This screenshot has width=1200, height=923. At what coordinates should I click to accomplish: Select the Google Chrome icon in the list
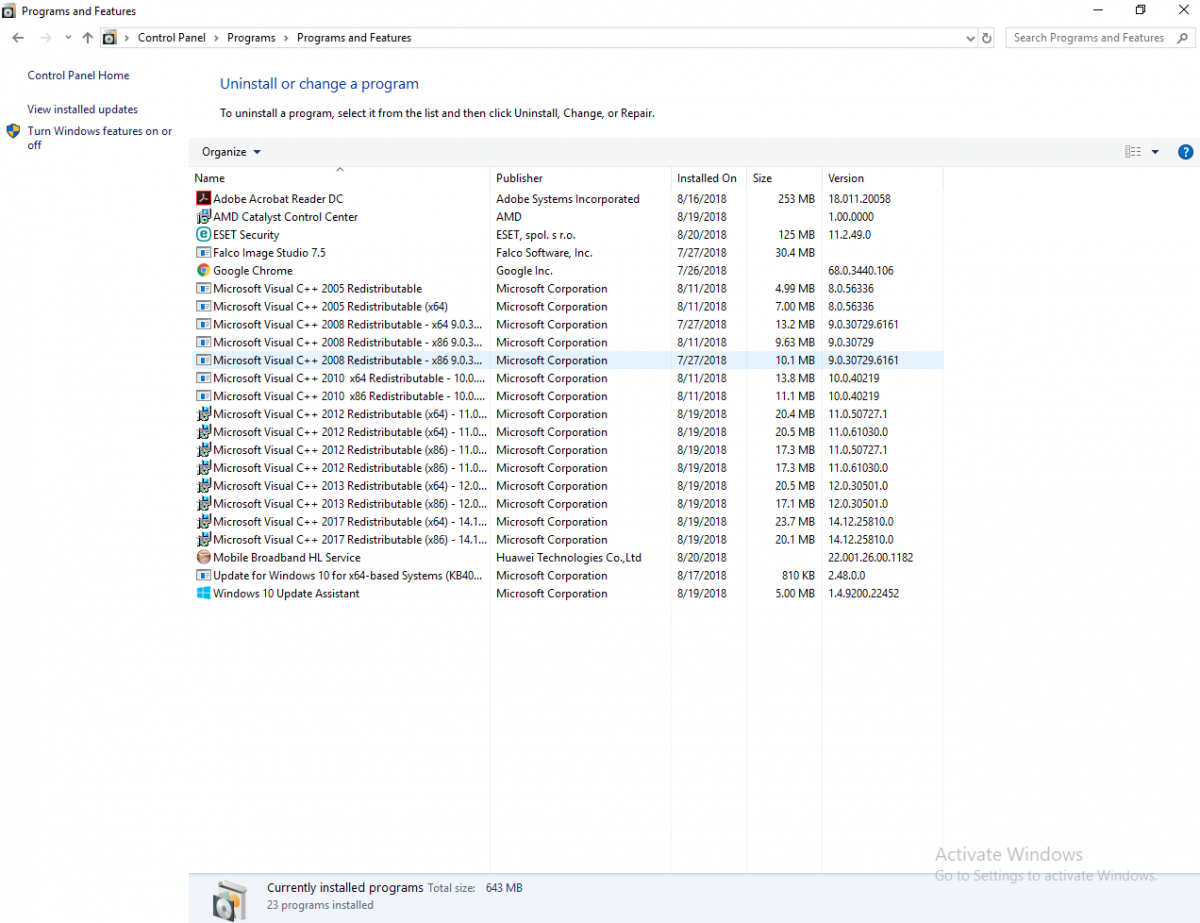tap(204, 271)
